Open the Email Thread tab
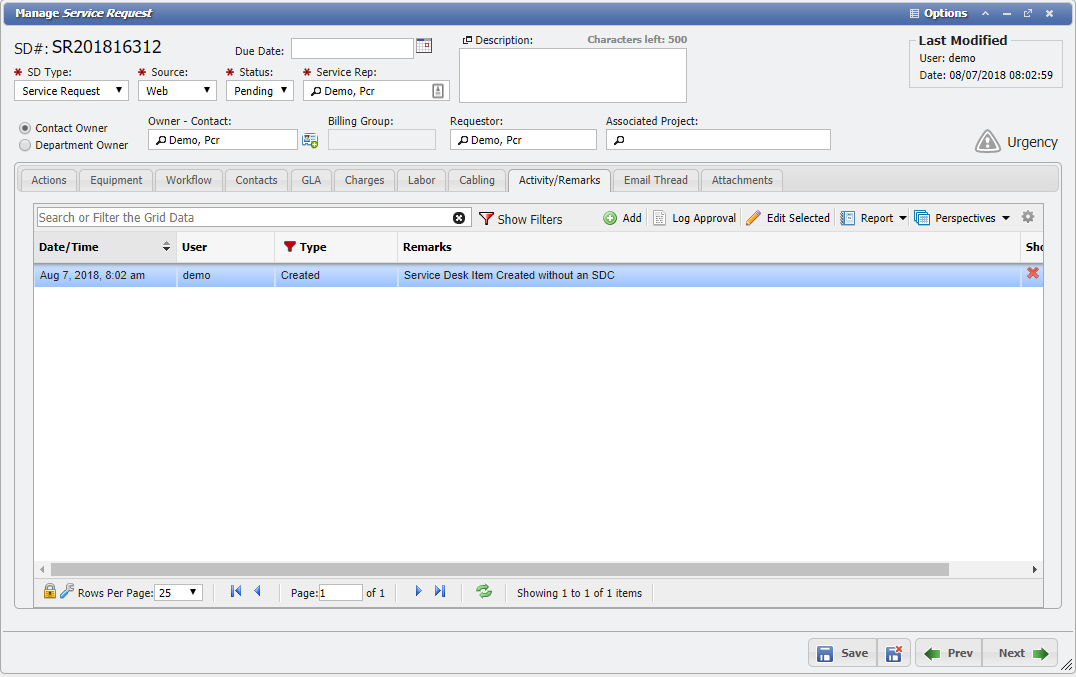This screenshot has height=677, width=1076. point(655,180)
